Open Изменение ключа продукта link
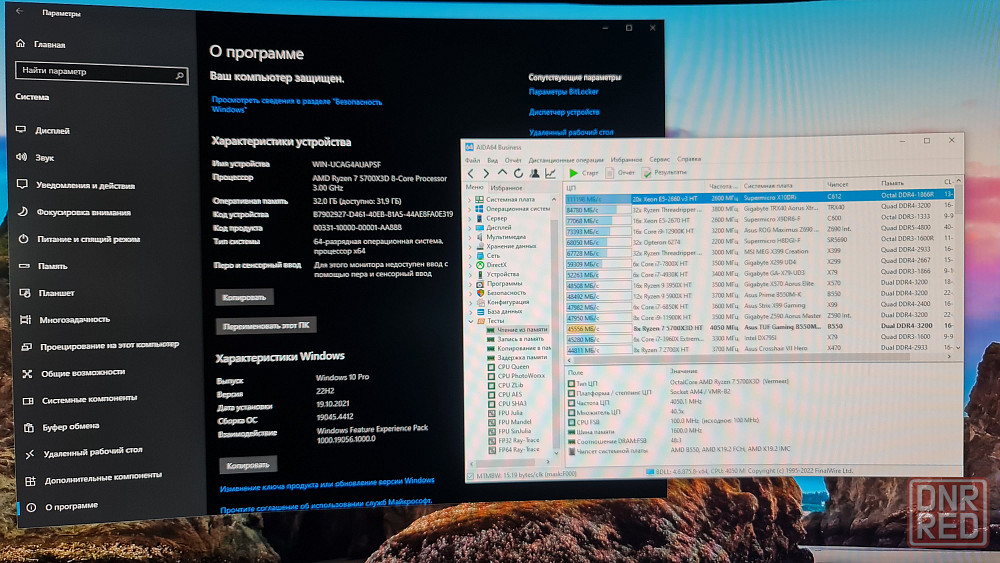1000x563 pixels. coord(327,485)
